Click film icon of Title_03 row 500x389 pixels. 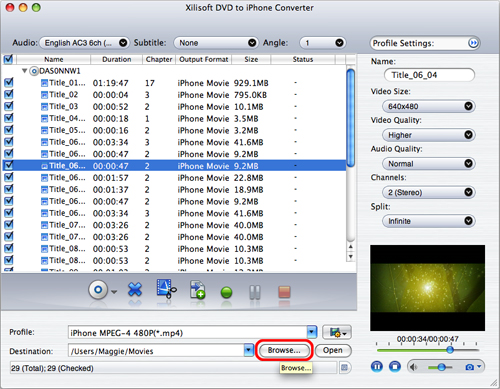44,107
